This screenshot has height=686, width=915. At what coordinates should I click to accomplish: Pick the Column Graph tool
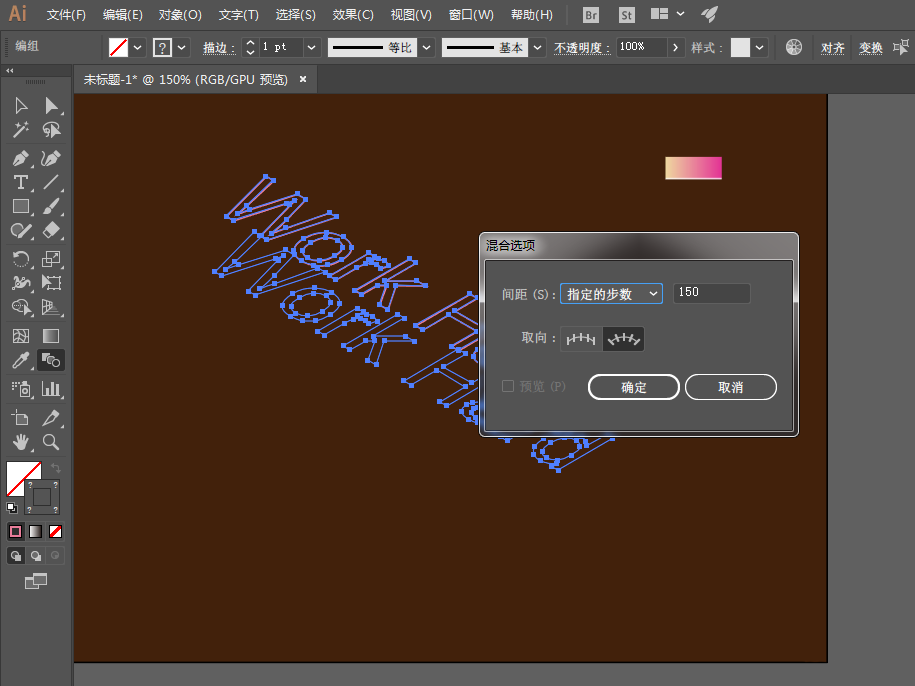[51, 388]
